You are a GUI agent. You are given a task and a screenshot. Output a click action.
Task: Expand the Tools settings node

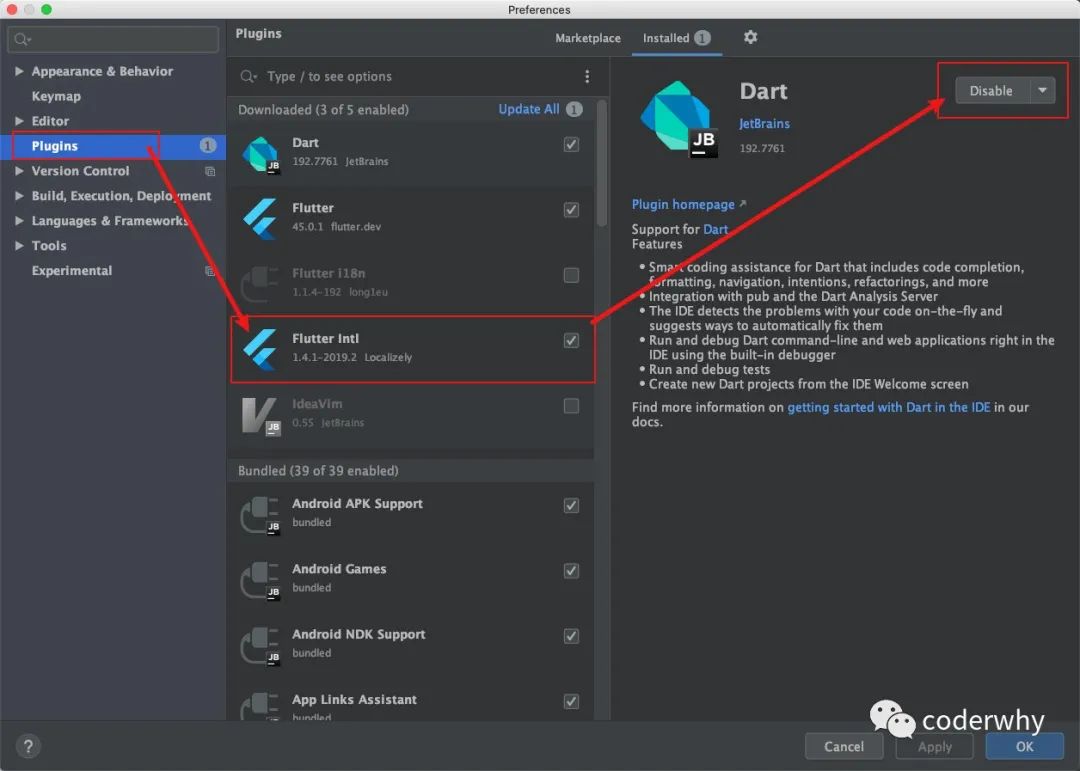click(x=19, y=245)
